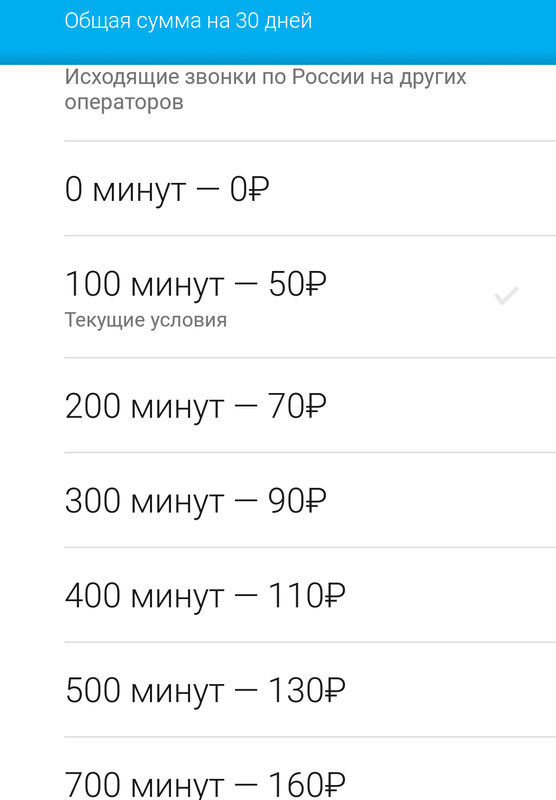This screenshot has width=556, height=800.
Task: Tap the 90₽ price label
Action: 297,501
